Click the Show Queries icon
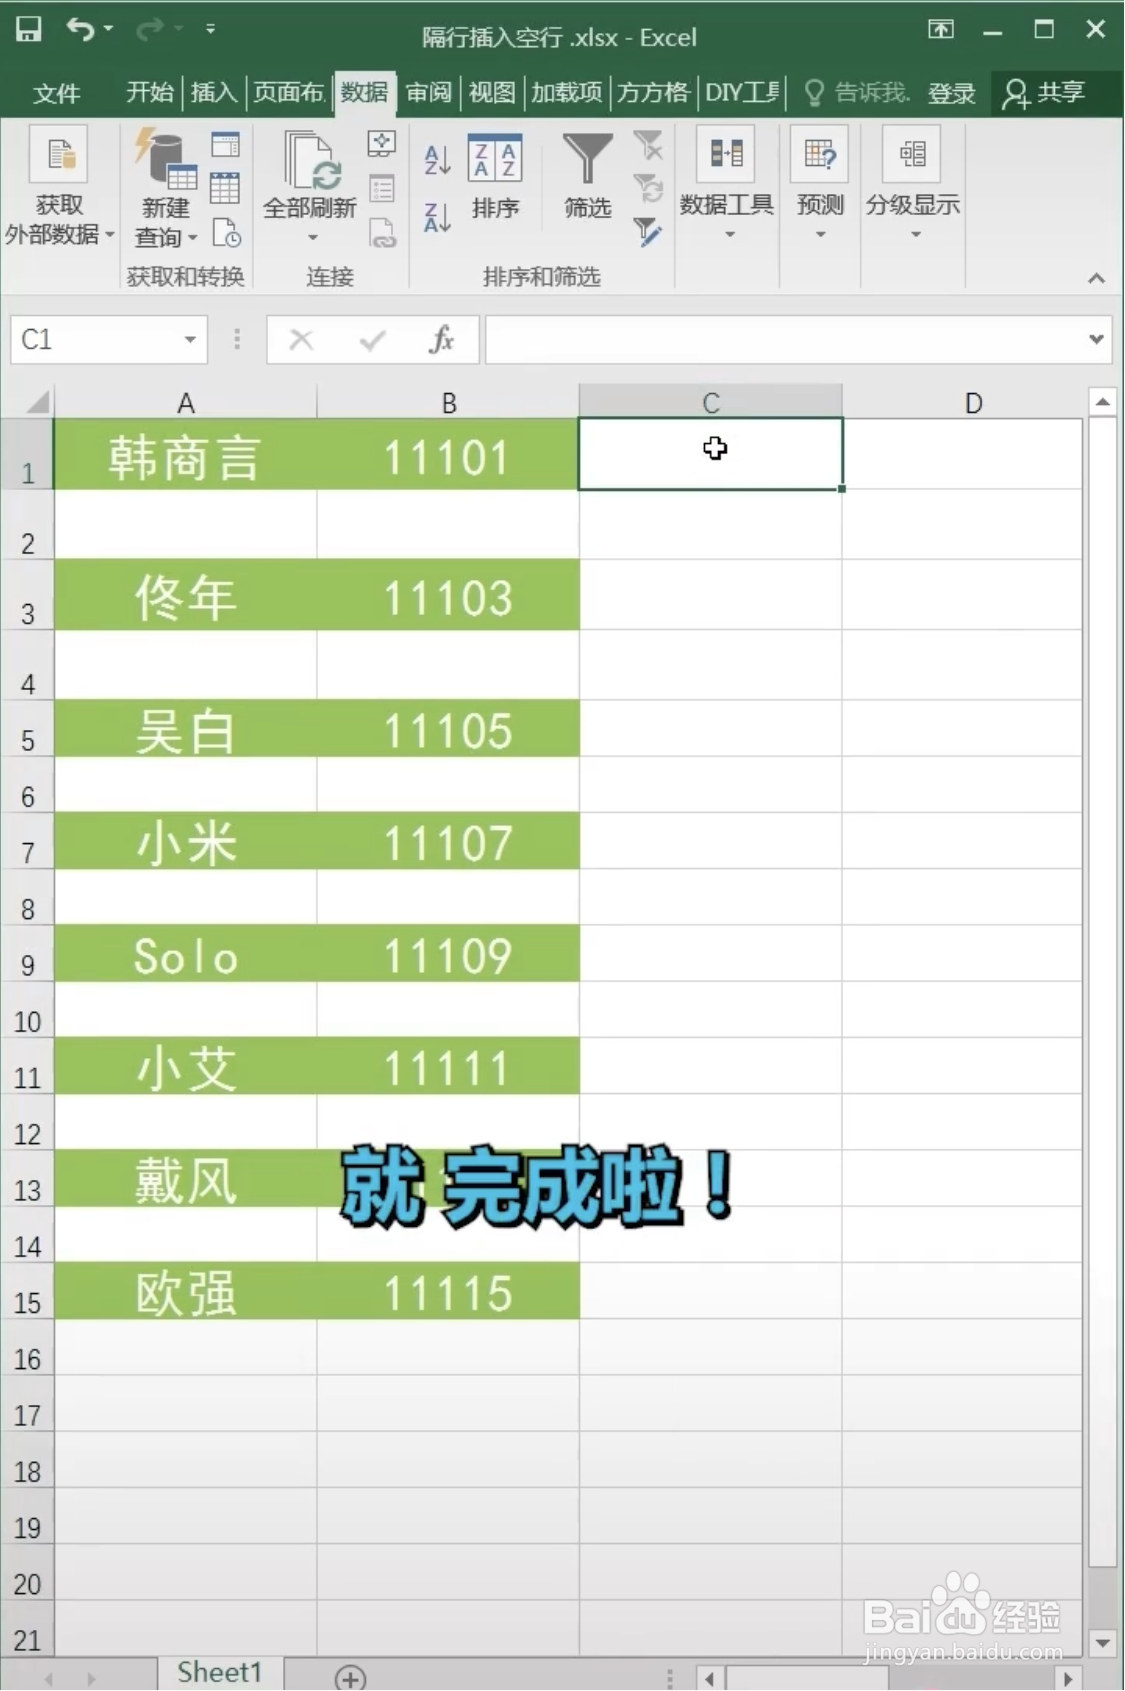This screenshot has height=1691, width=1125. tap(226, 146)
